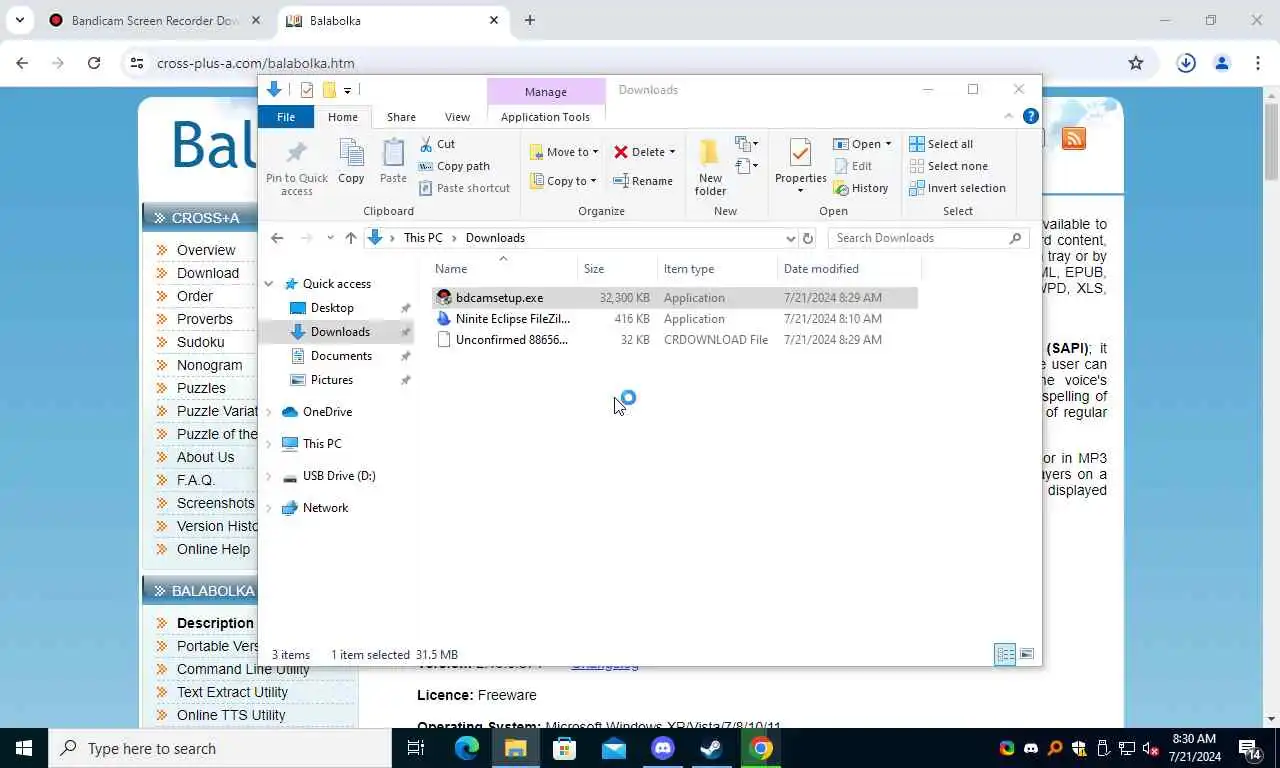Open address bar history dropdown

[x=790, y=238]
